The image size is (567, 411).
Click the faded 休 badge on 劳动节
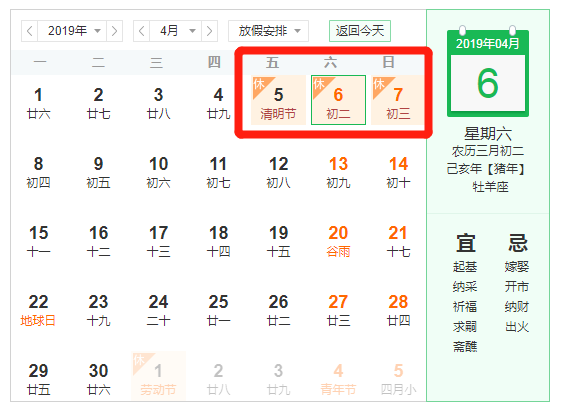click(139, 360)
